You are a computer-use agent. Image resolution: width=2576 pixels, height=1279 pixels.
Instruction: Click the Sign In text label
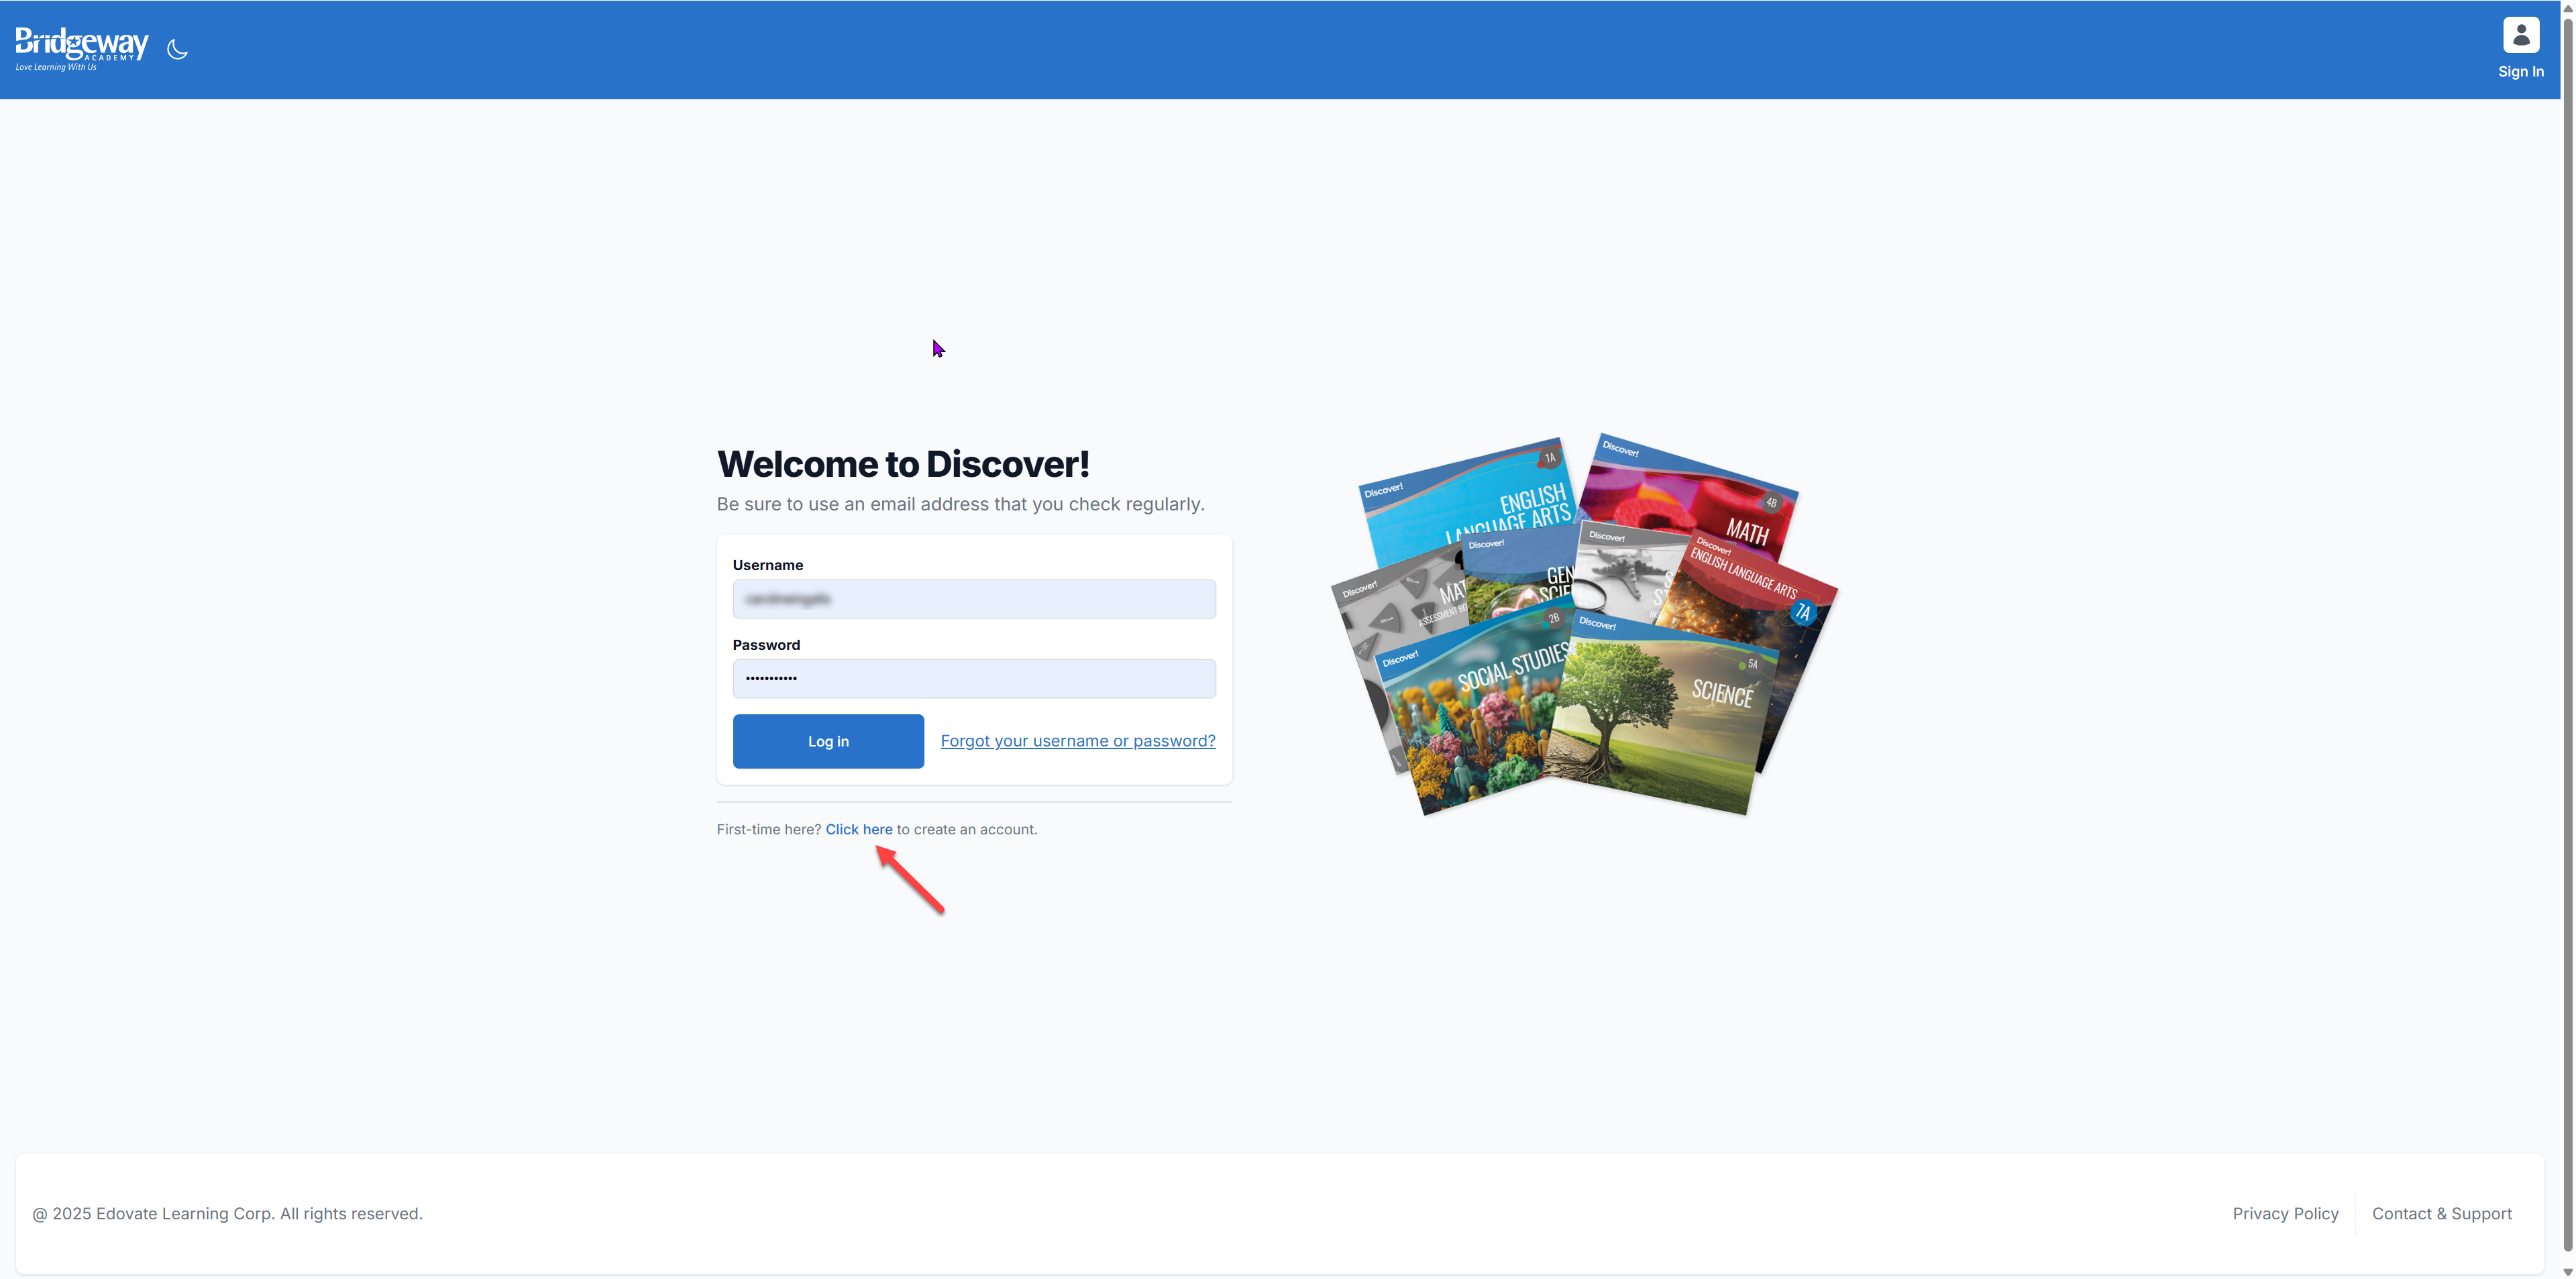2520,72
